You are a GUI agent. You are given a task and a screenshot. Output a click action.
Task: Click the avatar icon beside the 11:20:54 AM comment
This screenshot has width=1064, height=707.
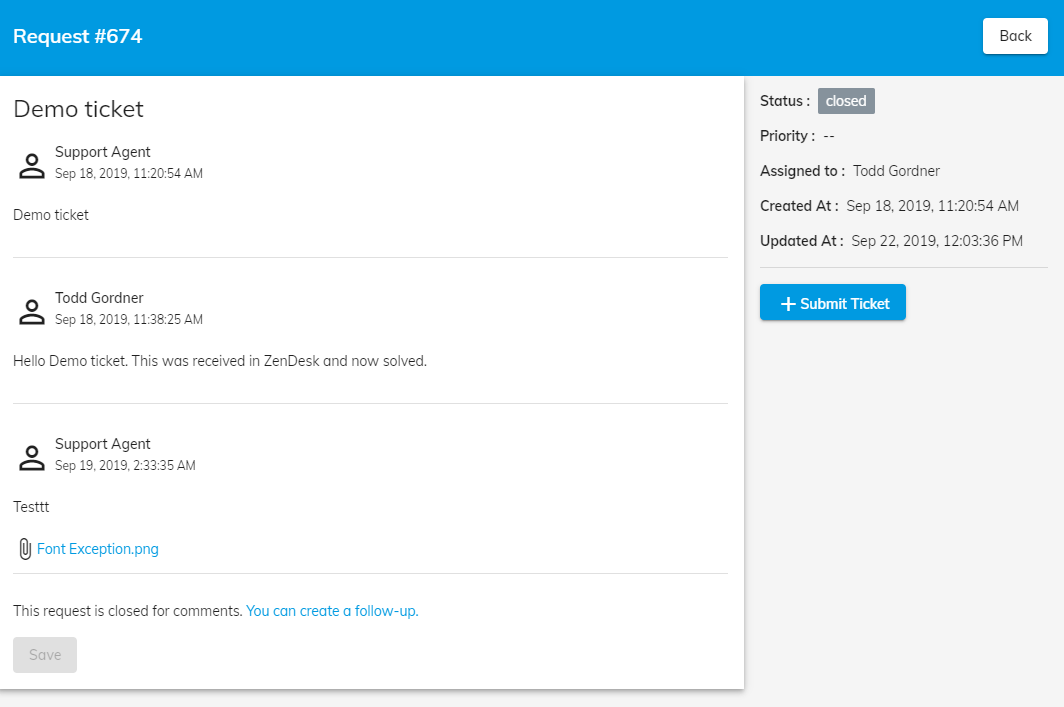[x=32, y=166]
